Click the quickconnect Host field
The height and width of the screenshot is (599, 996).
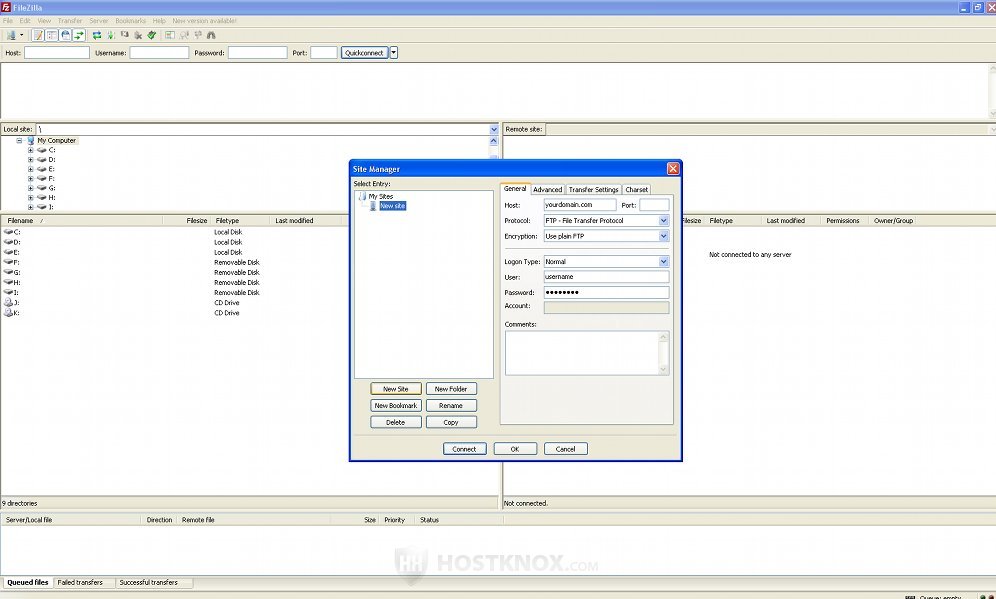pos(57,53)
